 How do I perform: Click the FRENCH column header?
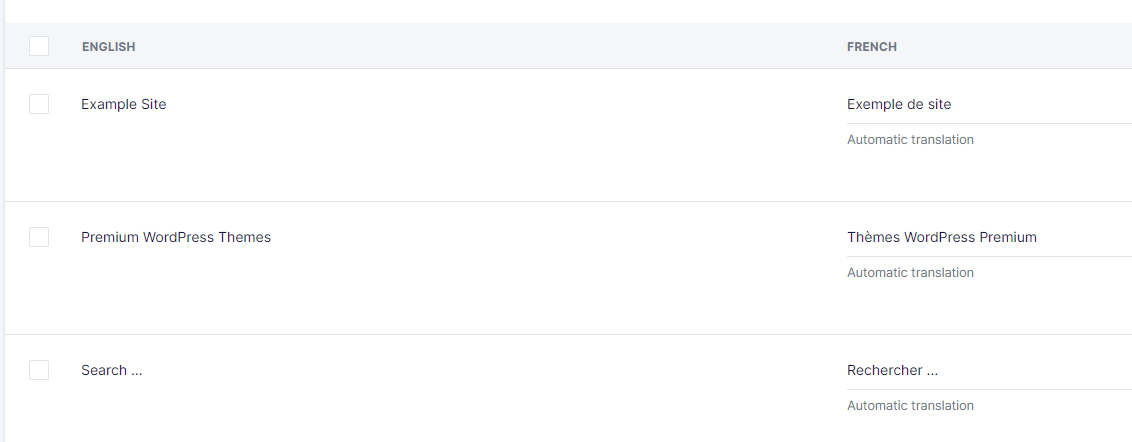click(x=871, y=47)
